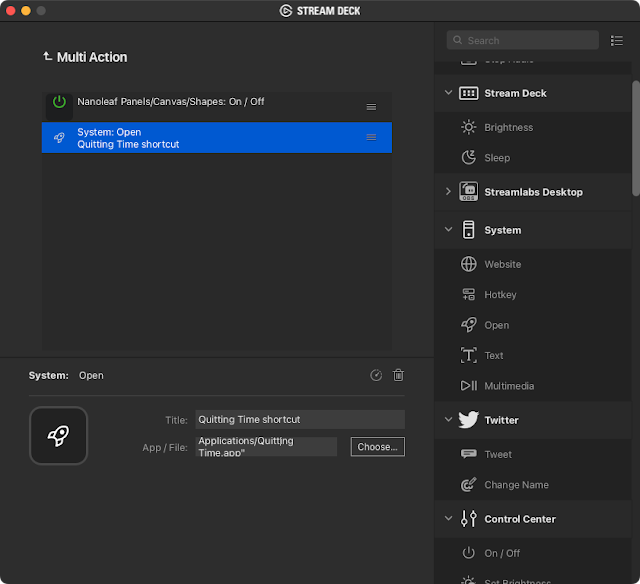640x584 pixels.
Task: Select the Brightness action
Action: coord(508,127)
